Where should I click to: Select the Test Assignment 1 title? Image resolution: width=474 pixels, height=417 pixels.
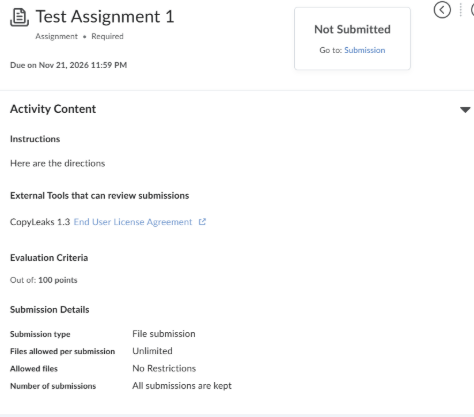pos(105,17)
